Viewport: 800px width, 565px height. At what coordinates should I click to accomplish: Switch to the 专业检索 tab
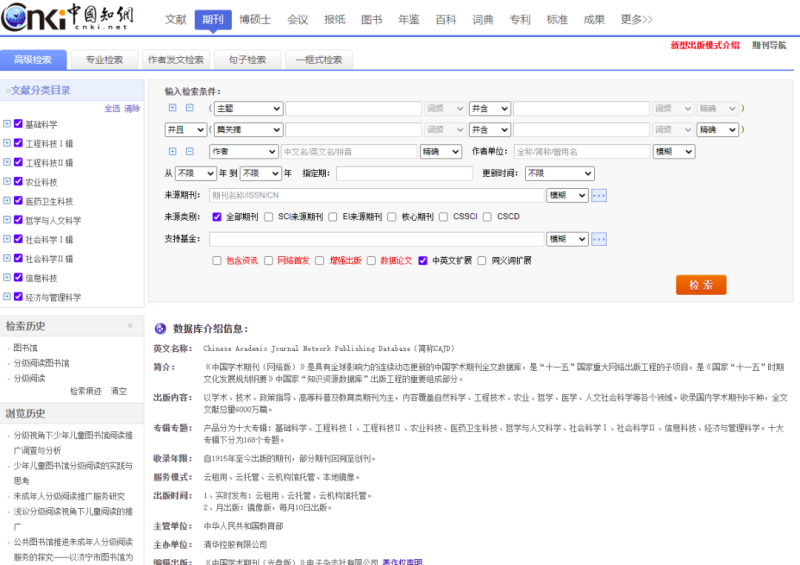click(104, 60)
